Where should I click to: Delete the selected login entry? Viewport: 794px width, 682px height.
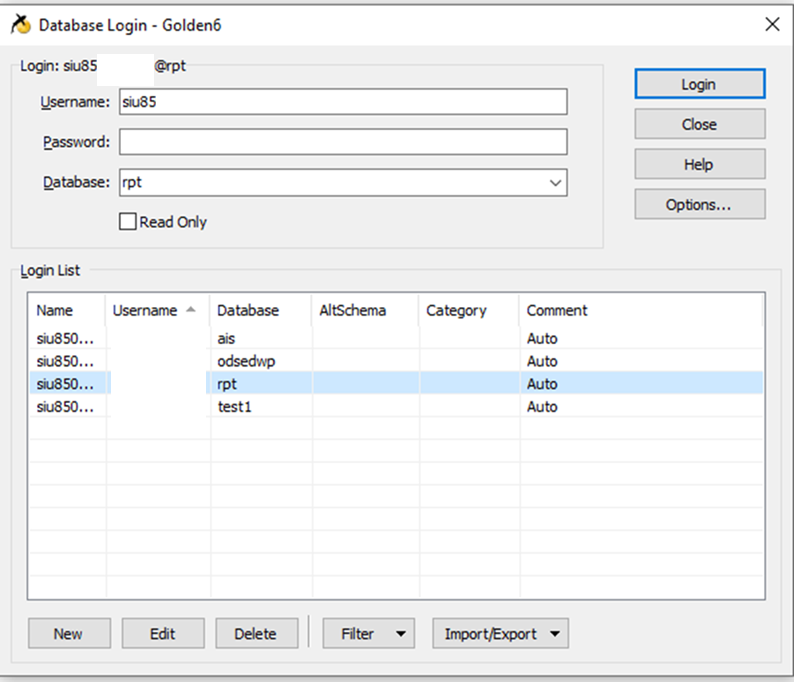pyautogui.click(x=257, y=633)
